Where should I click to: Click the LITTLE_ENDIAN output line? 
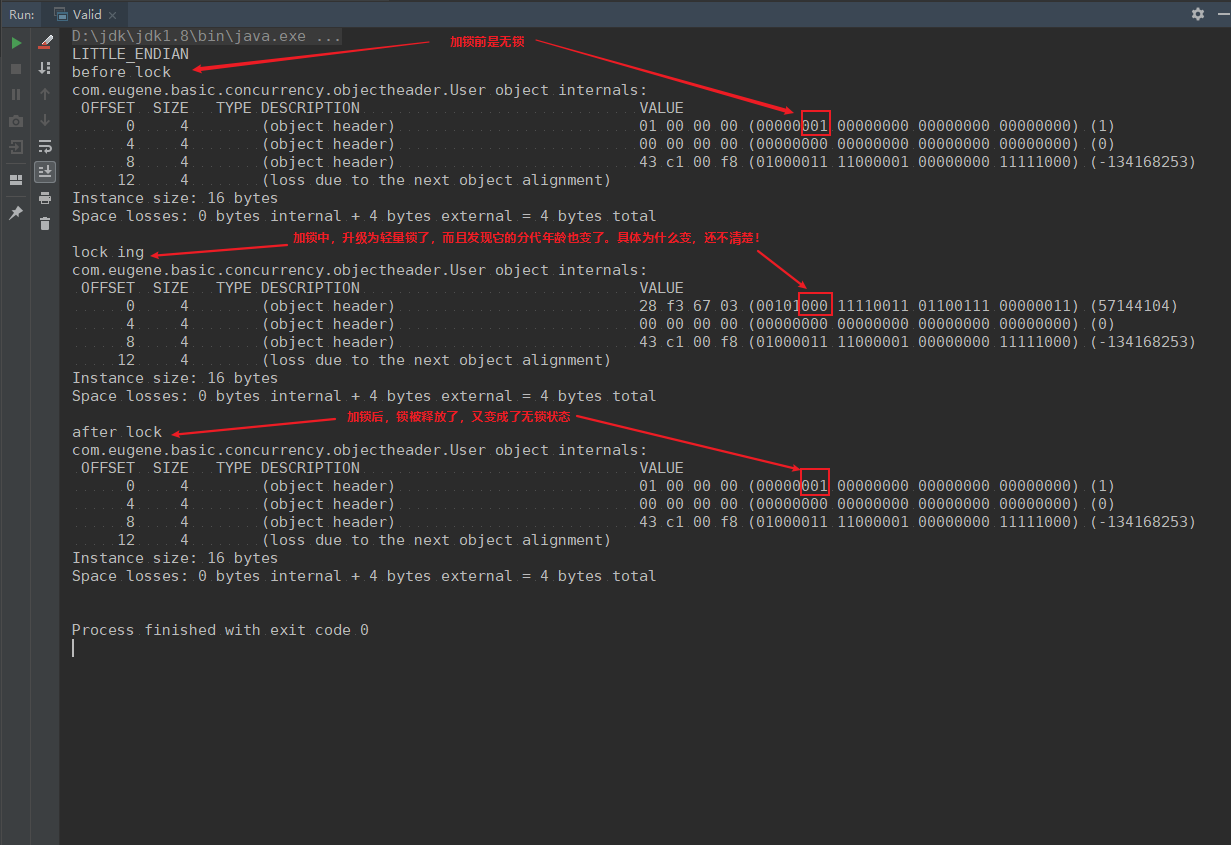(130, 54)
